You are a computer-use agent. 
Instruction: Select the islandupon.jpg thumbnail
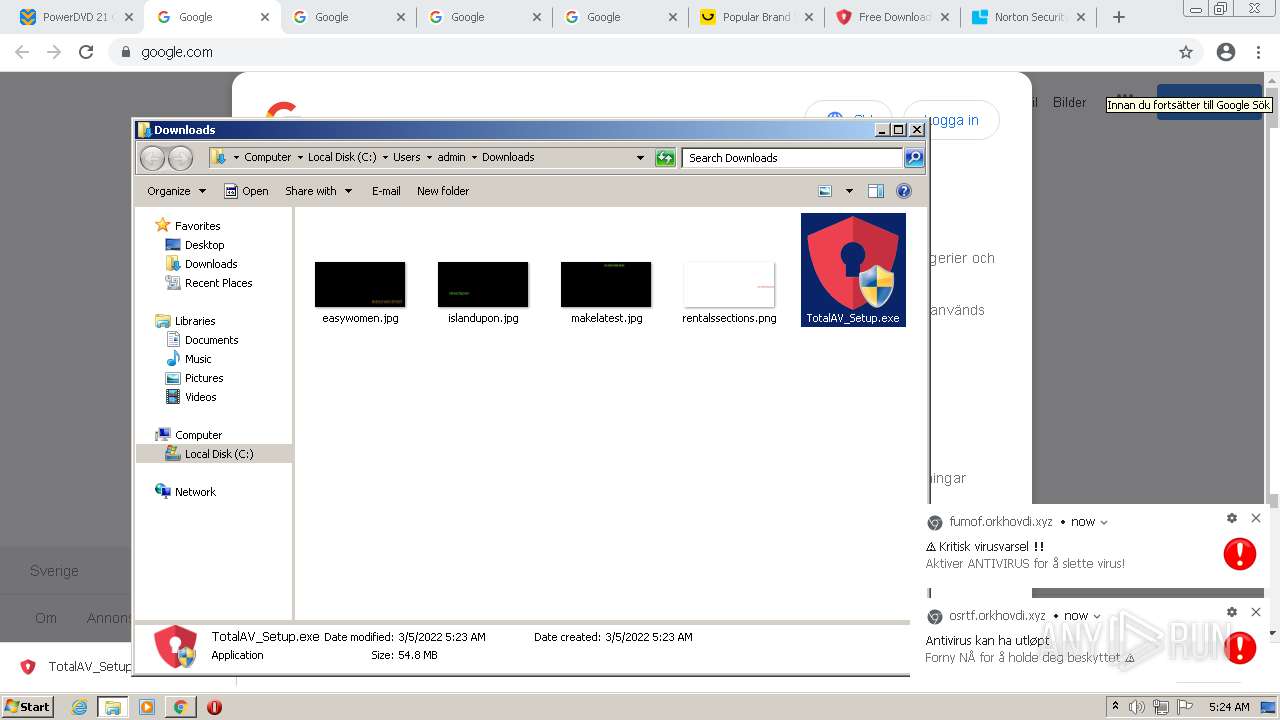point(483,285)
